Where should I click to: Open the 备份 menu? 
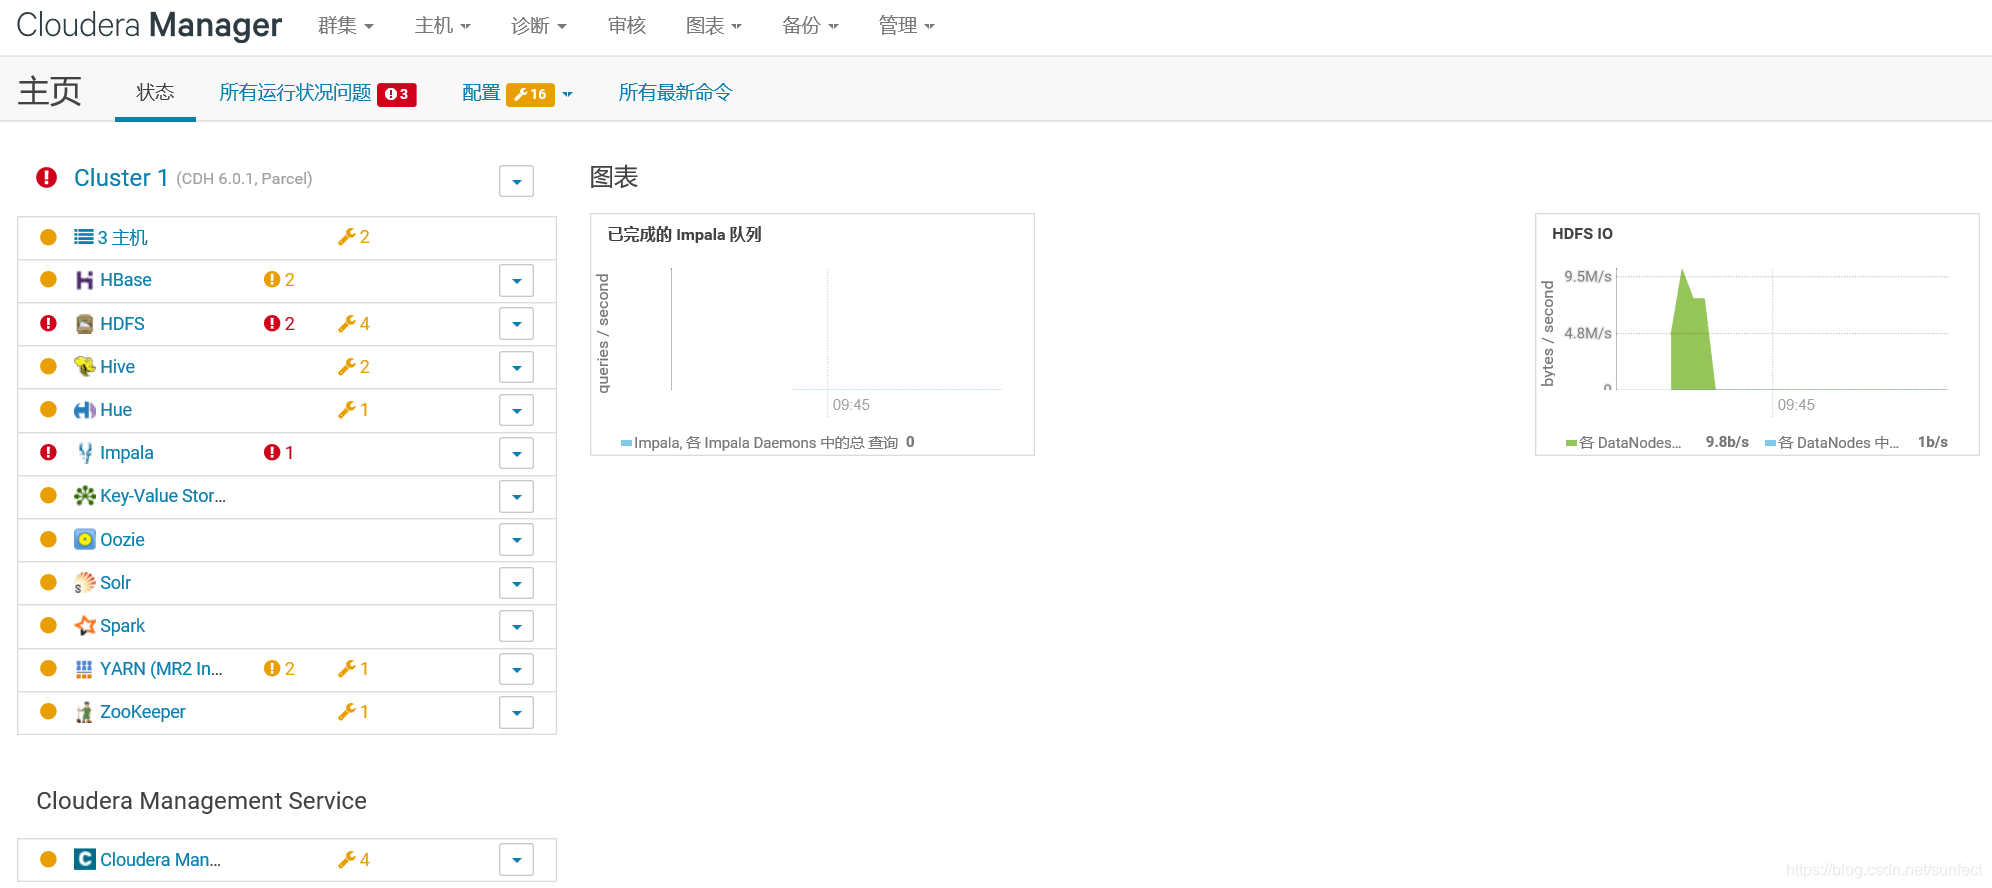(x=810, y=26)
